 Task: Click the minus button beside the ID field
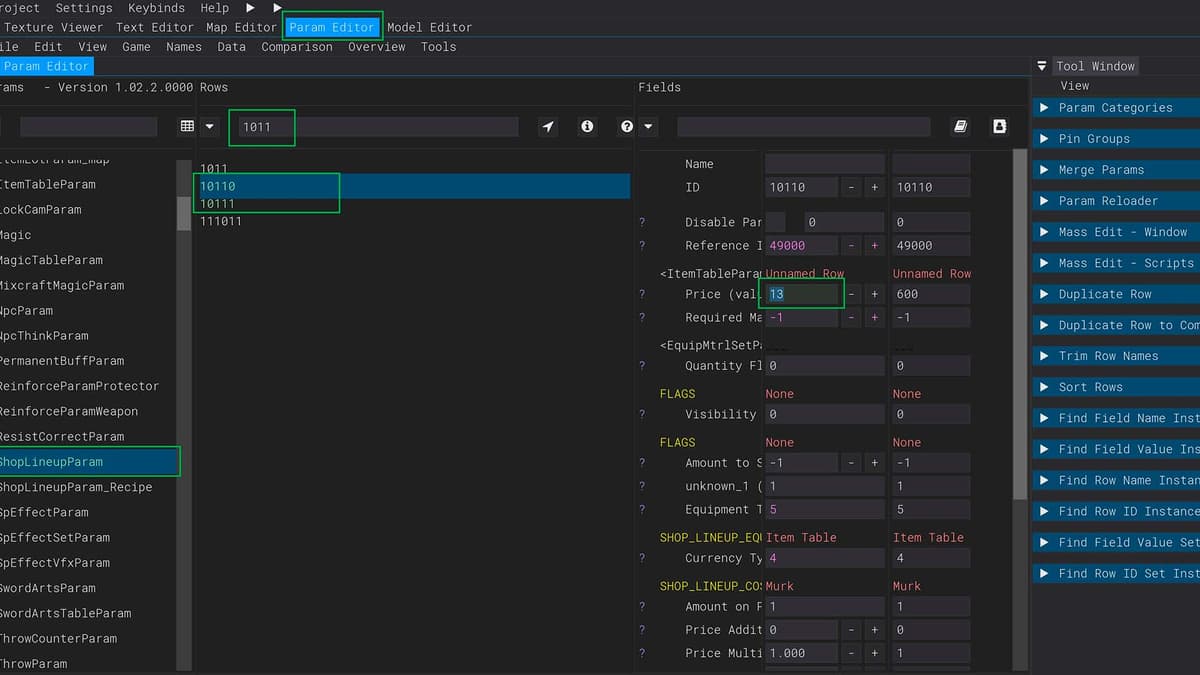(850, 187)
